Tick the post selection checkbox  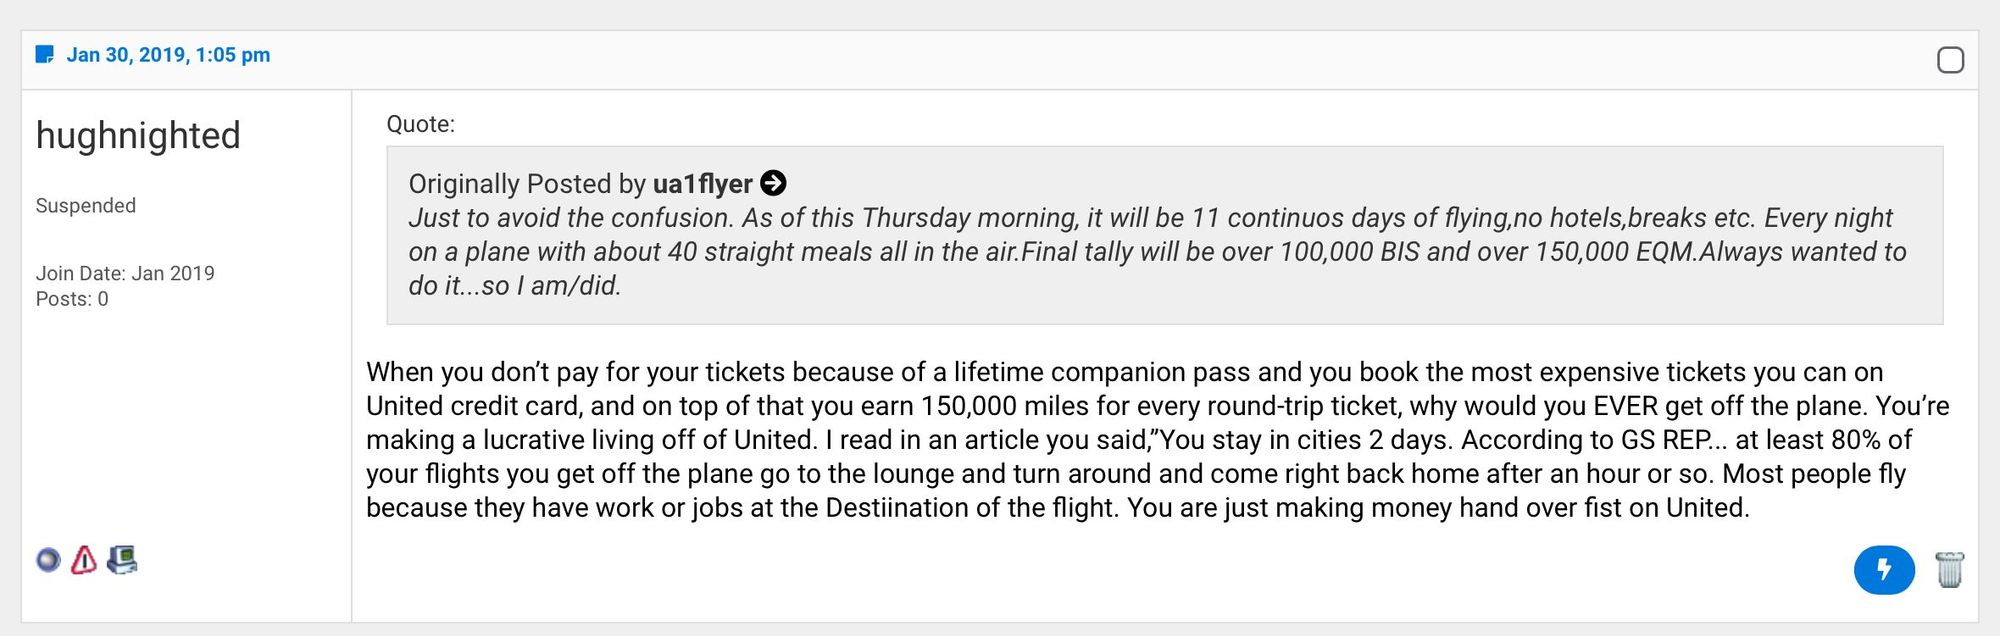(x=1950, y=60)
